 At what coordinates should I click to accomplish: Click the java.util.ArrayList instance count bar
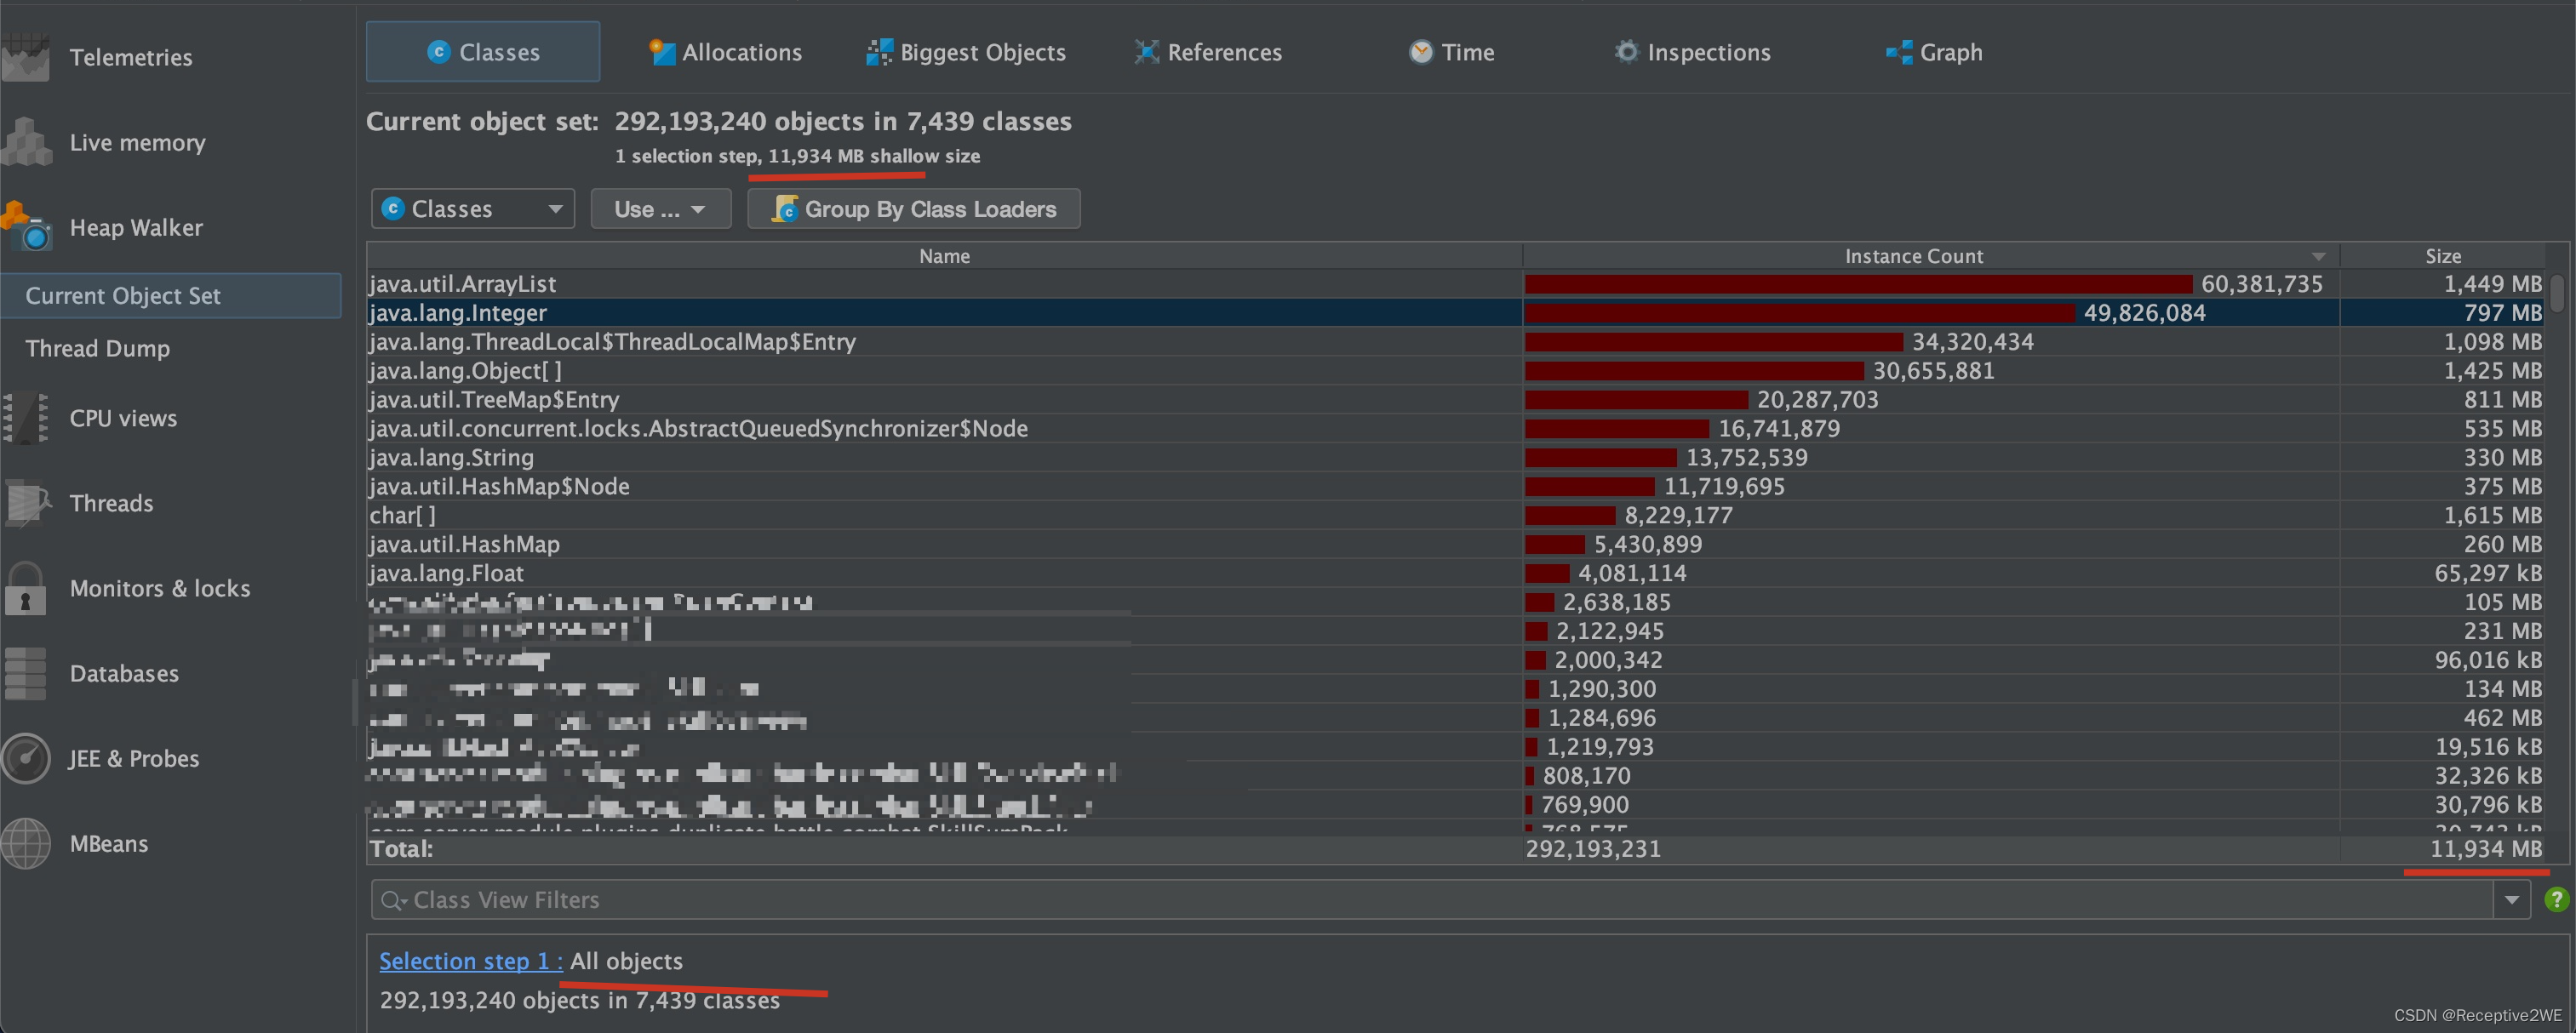pos(1858,284)
